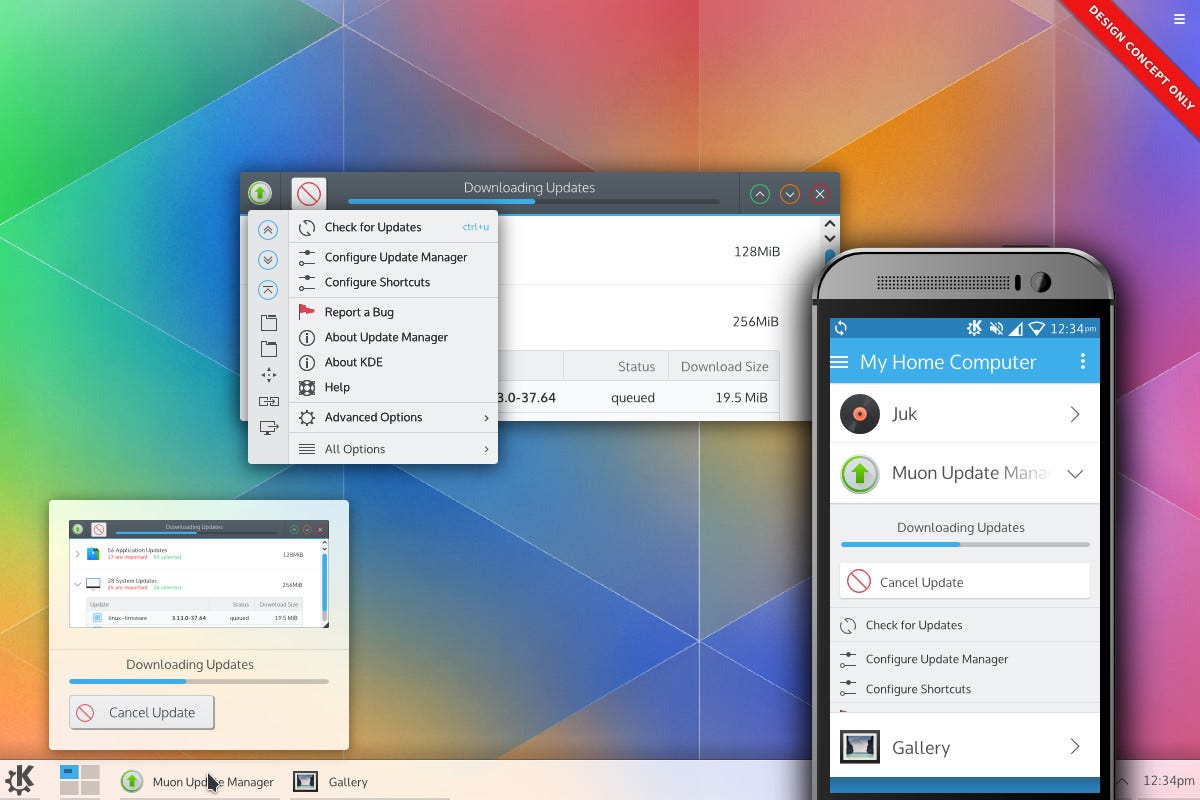This screenshot has width=1200, height=800.
Task: Click the "128MiB" size value
Action: (x=756, y=251)
